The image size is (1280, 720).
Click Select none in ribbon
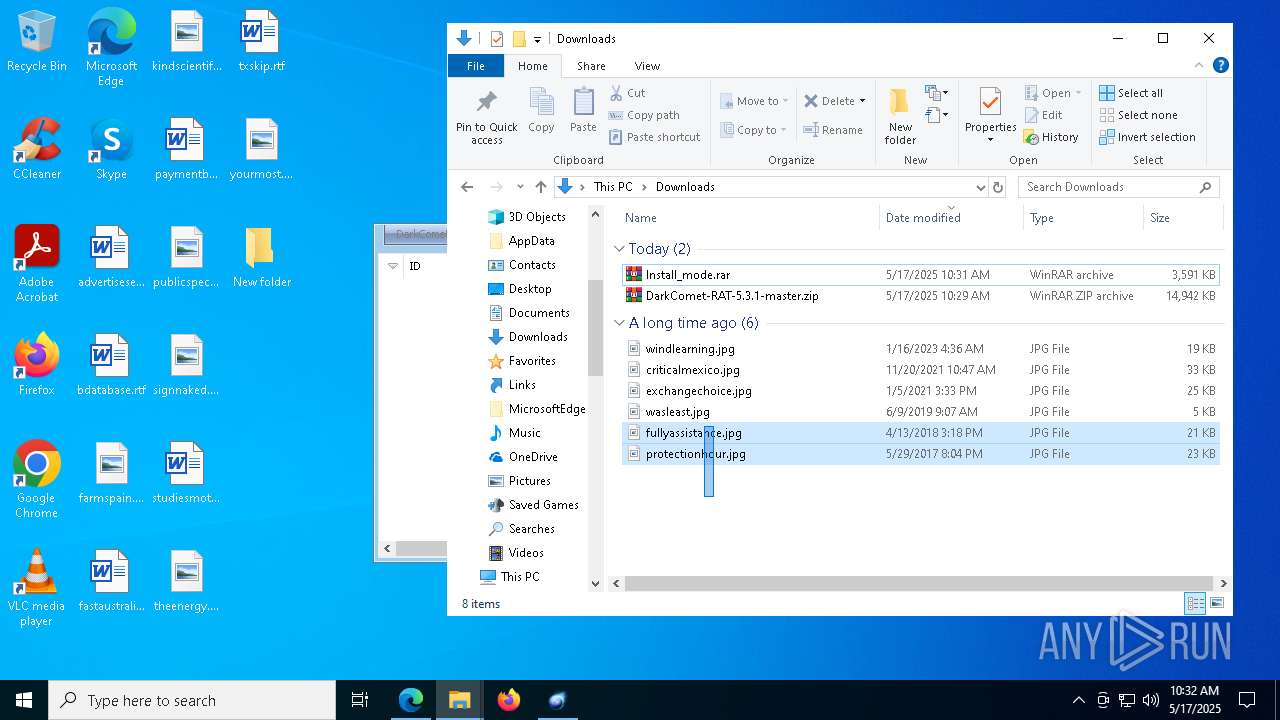1138,115
